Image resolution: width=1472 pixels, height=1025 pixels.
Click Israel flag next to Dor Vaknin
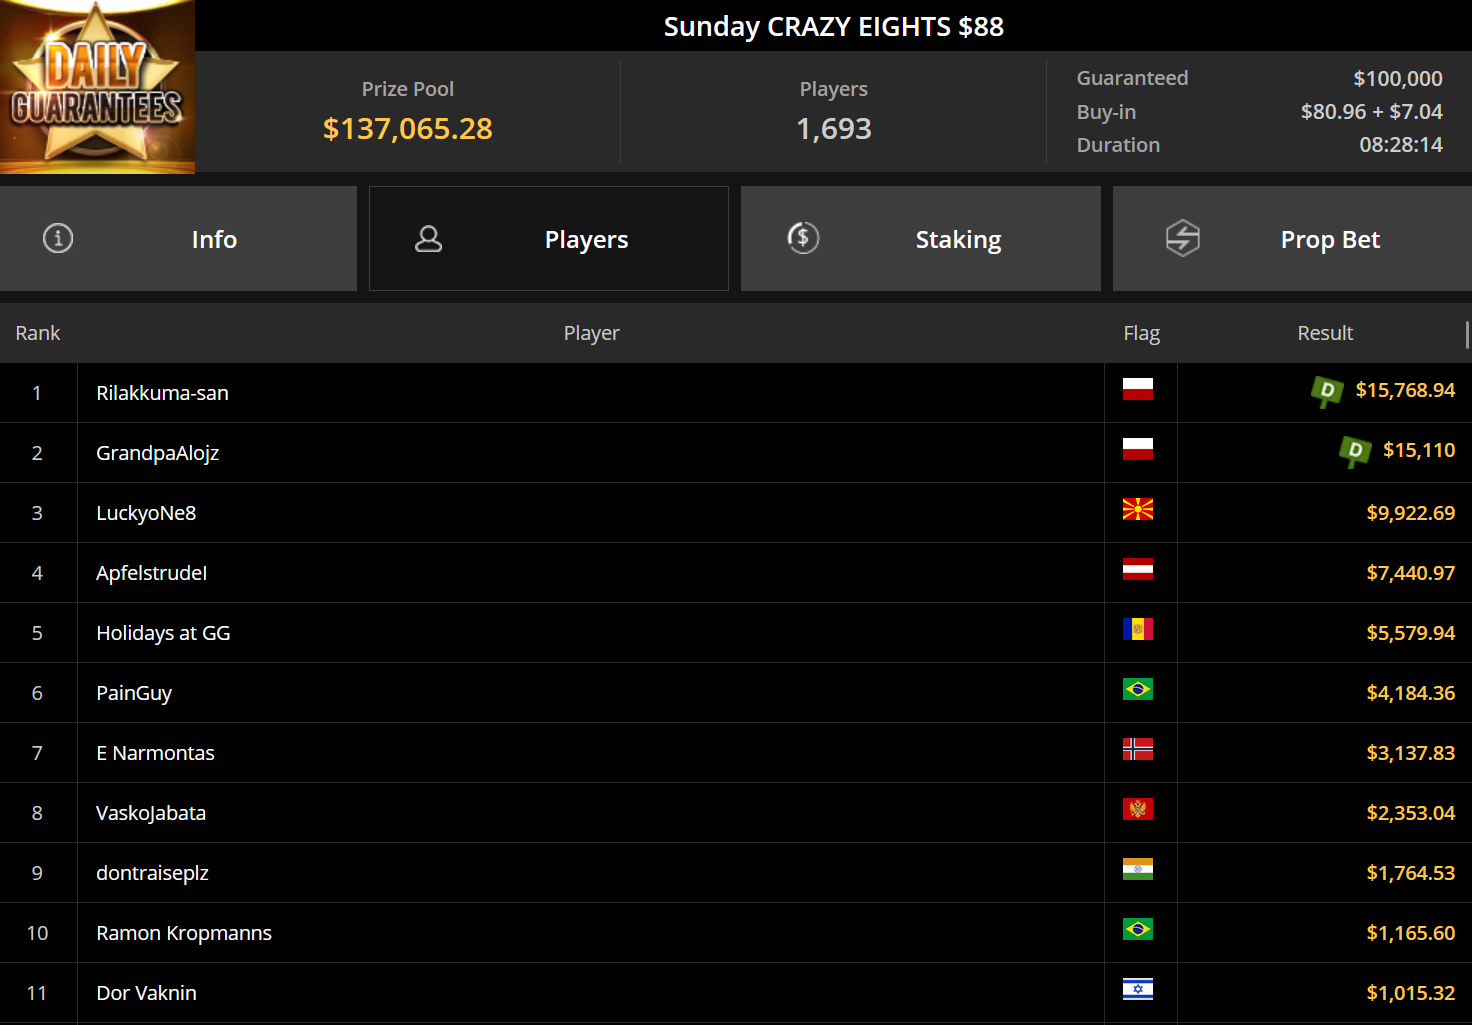click(1138, 989)
